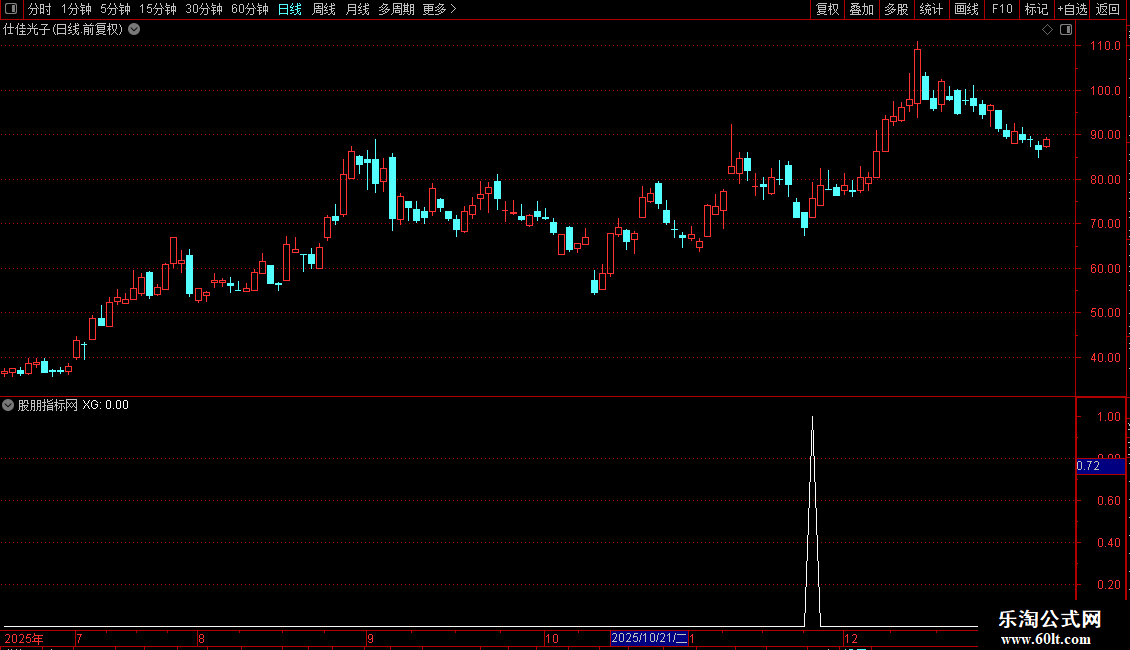Click the 股朋指标网 indicator name
The width and height of the screenshot is (1130, 650).
pyautogui.click(x=48, y=405)
